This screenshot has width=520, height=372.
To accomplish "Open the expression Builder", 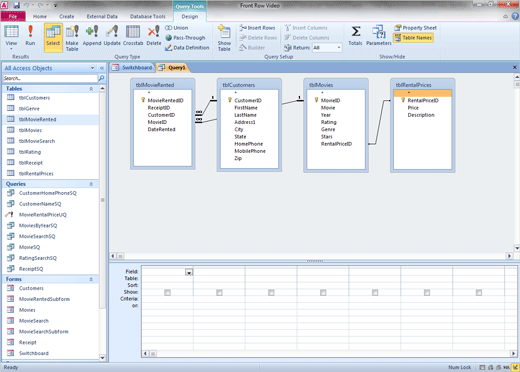I will 252,48.
